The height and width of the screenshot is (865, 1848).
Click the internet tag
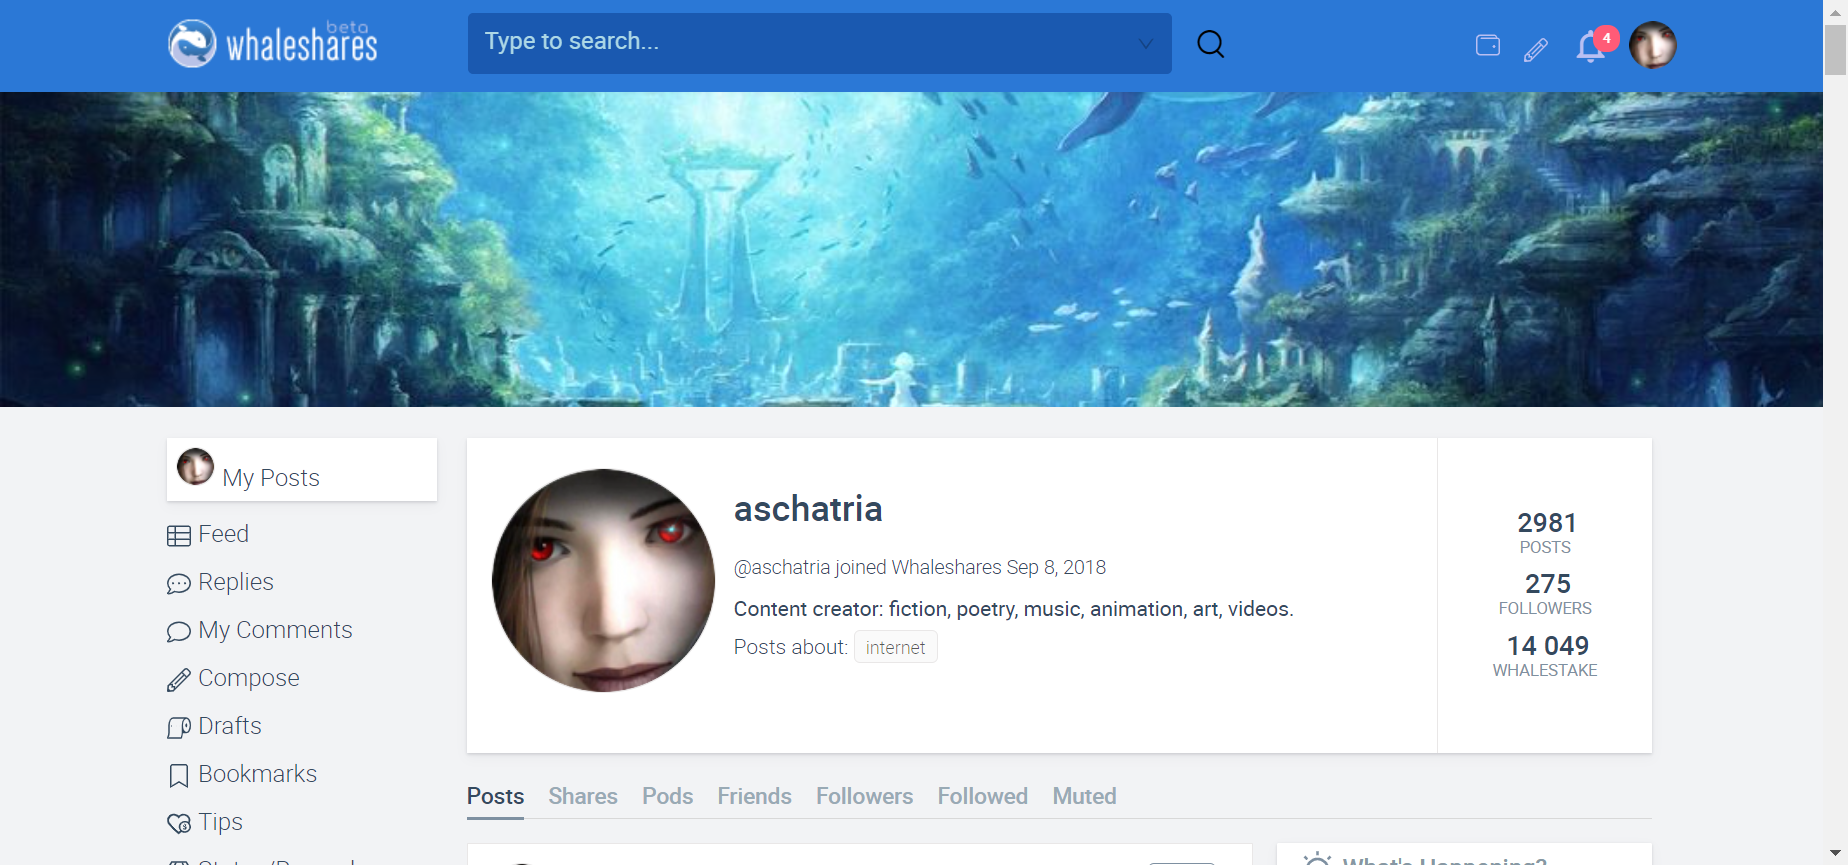pyautogui.click(x=895, y=647)
